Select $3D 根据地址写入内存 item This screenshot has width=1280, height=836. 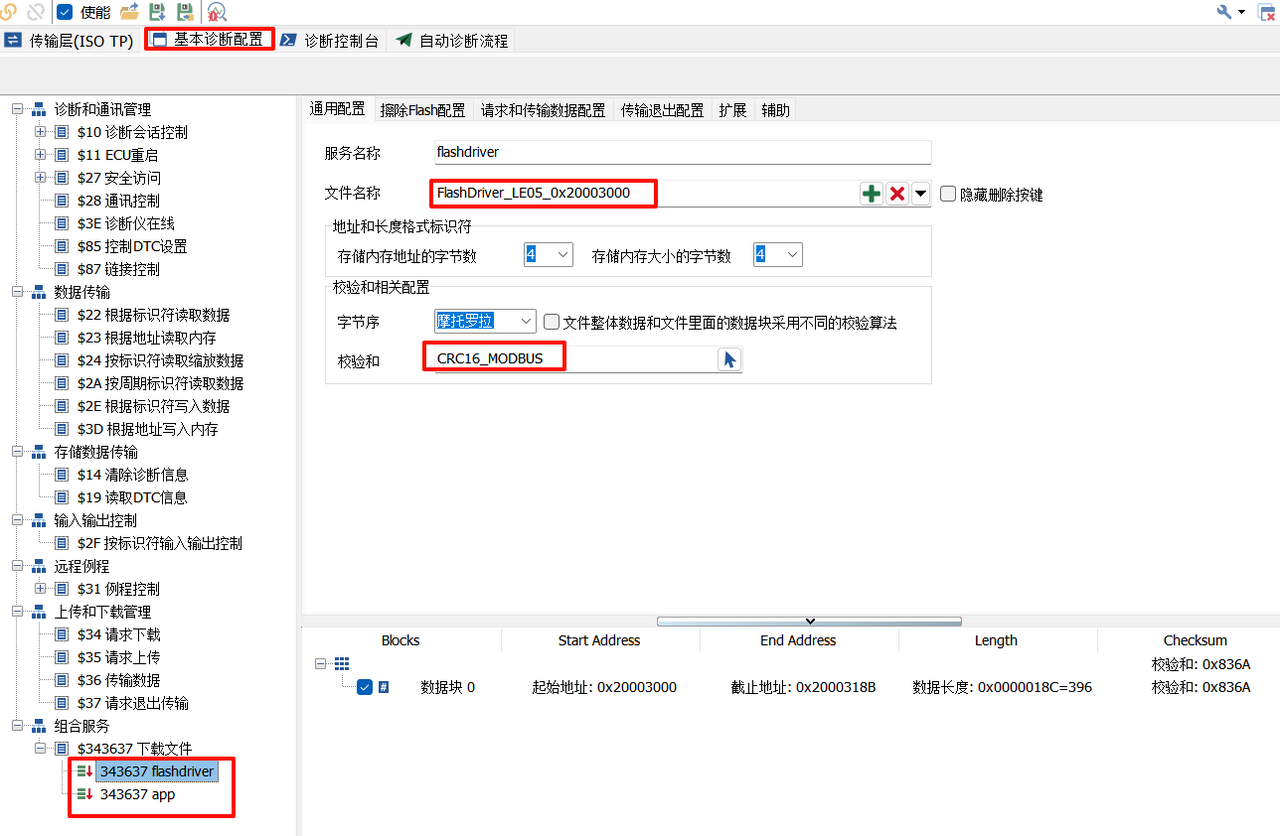pyautogui.click(x=147, y=429)
